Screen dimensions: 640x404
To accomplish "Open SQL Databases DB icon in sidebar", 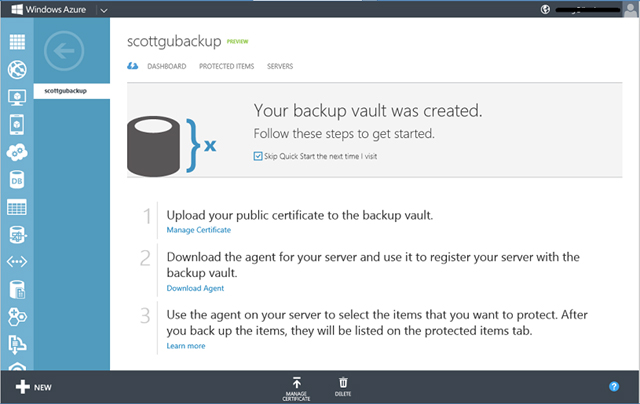I will (x=16, y=180).
